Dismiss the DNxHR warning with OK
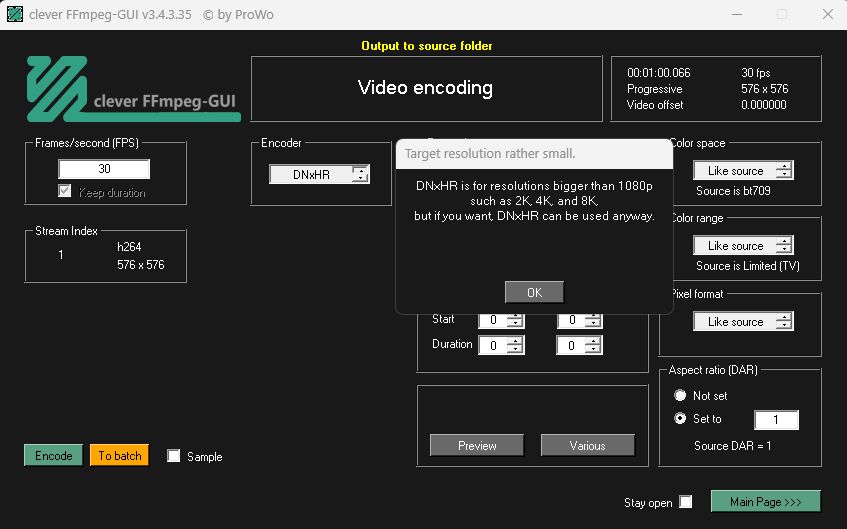Screen dimensions: 847x529 [534, 292]
